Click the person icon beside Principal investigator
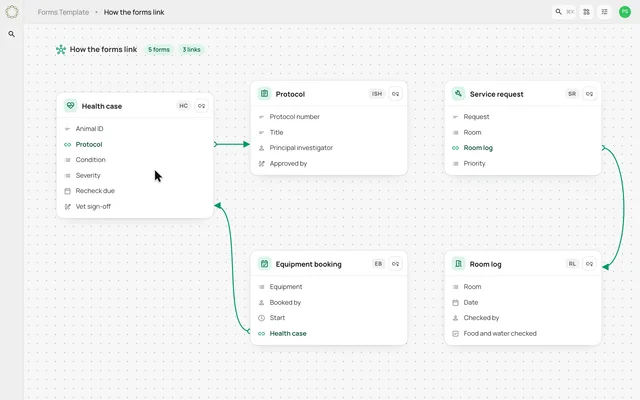The width and height of the screenshot is (640, 400). [262, 148]
